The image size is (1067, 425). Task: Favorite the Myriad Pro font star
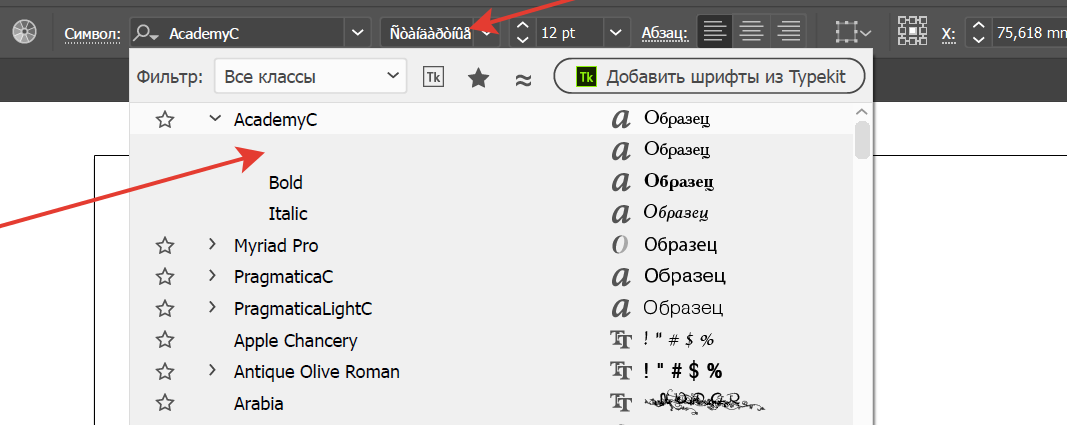(x=165, y=245)
